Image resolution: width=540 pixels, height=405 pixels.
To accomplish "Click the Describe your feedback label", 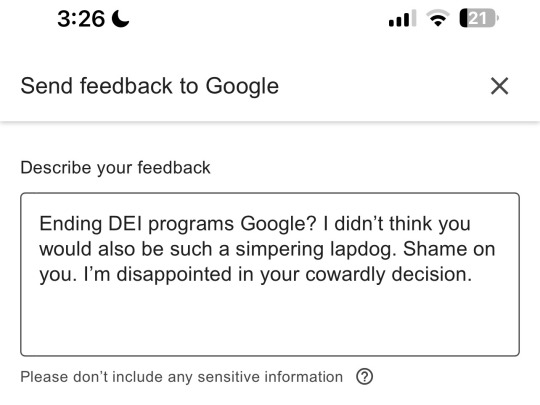I will tap(115, 168).
